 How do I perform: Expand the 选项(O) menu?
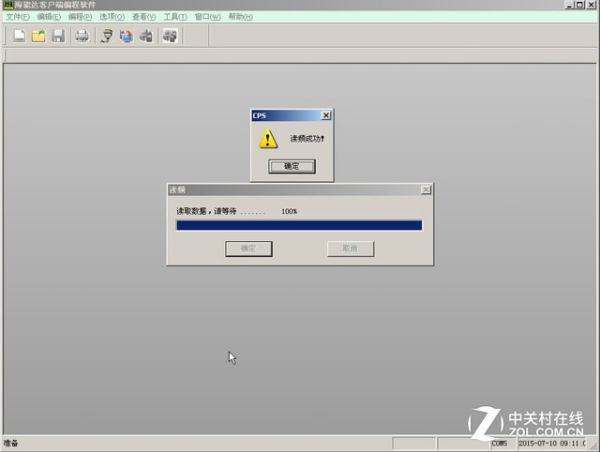[x=113, y=17]
